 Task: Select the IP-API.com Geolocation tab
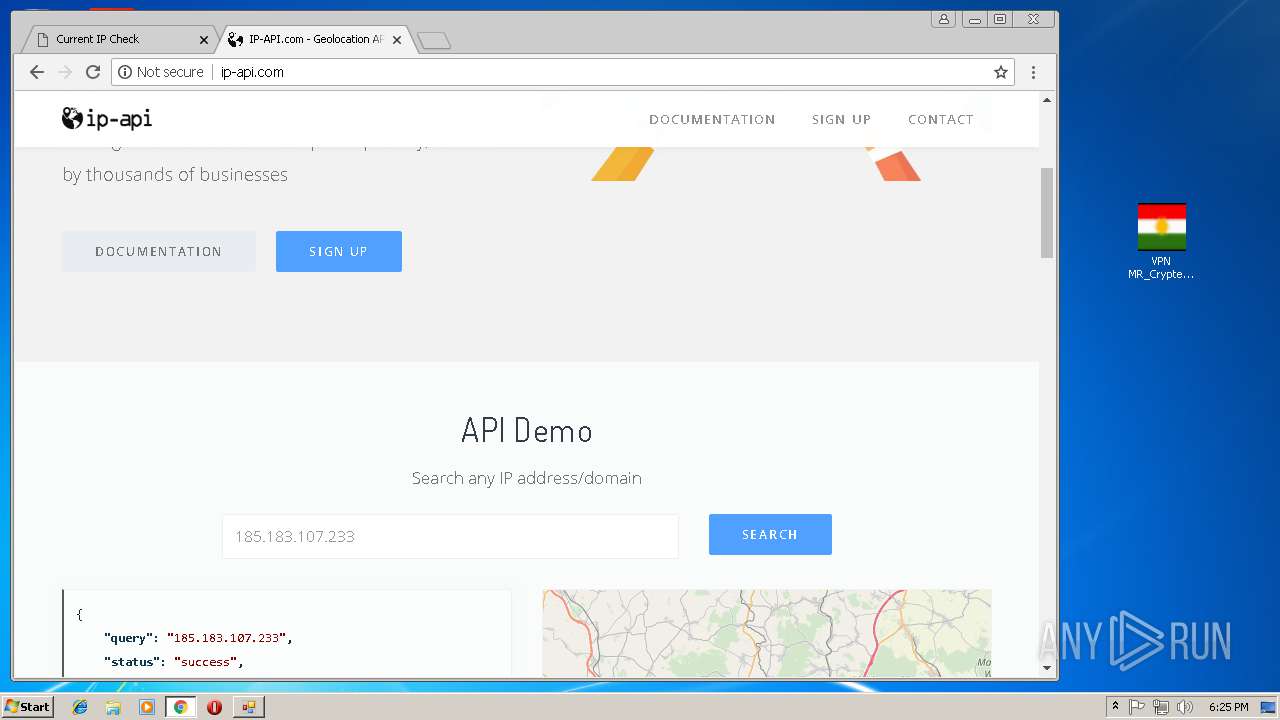tap(315, 40)
